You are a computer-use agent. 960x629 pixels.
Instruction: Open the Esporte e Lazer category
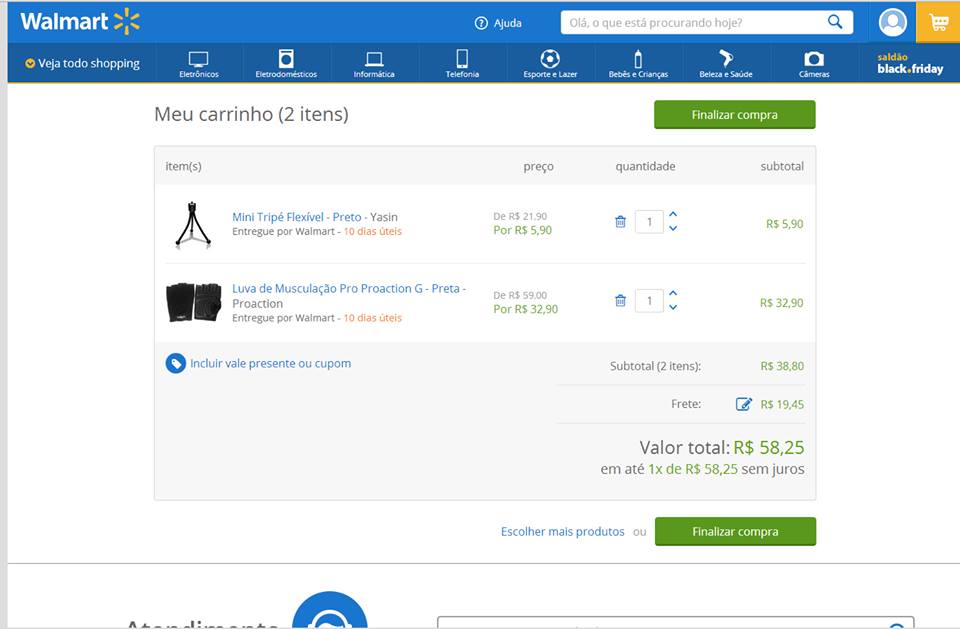[x=550, y=64]
